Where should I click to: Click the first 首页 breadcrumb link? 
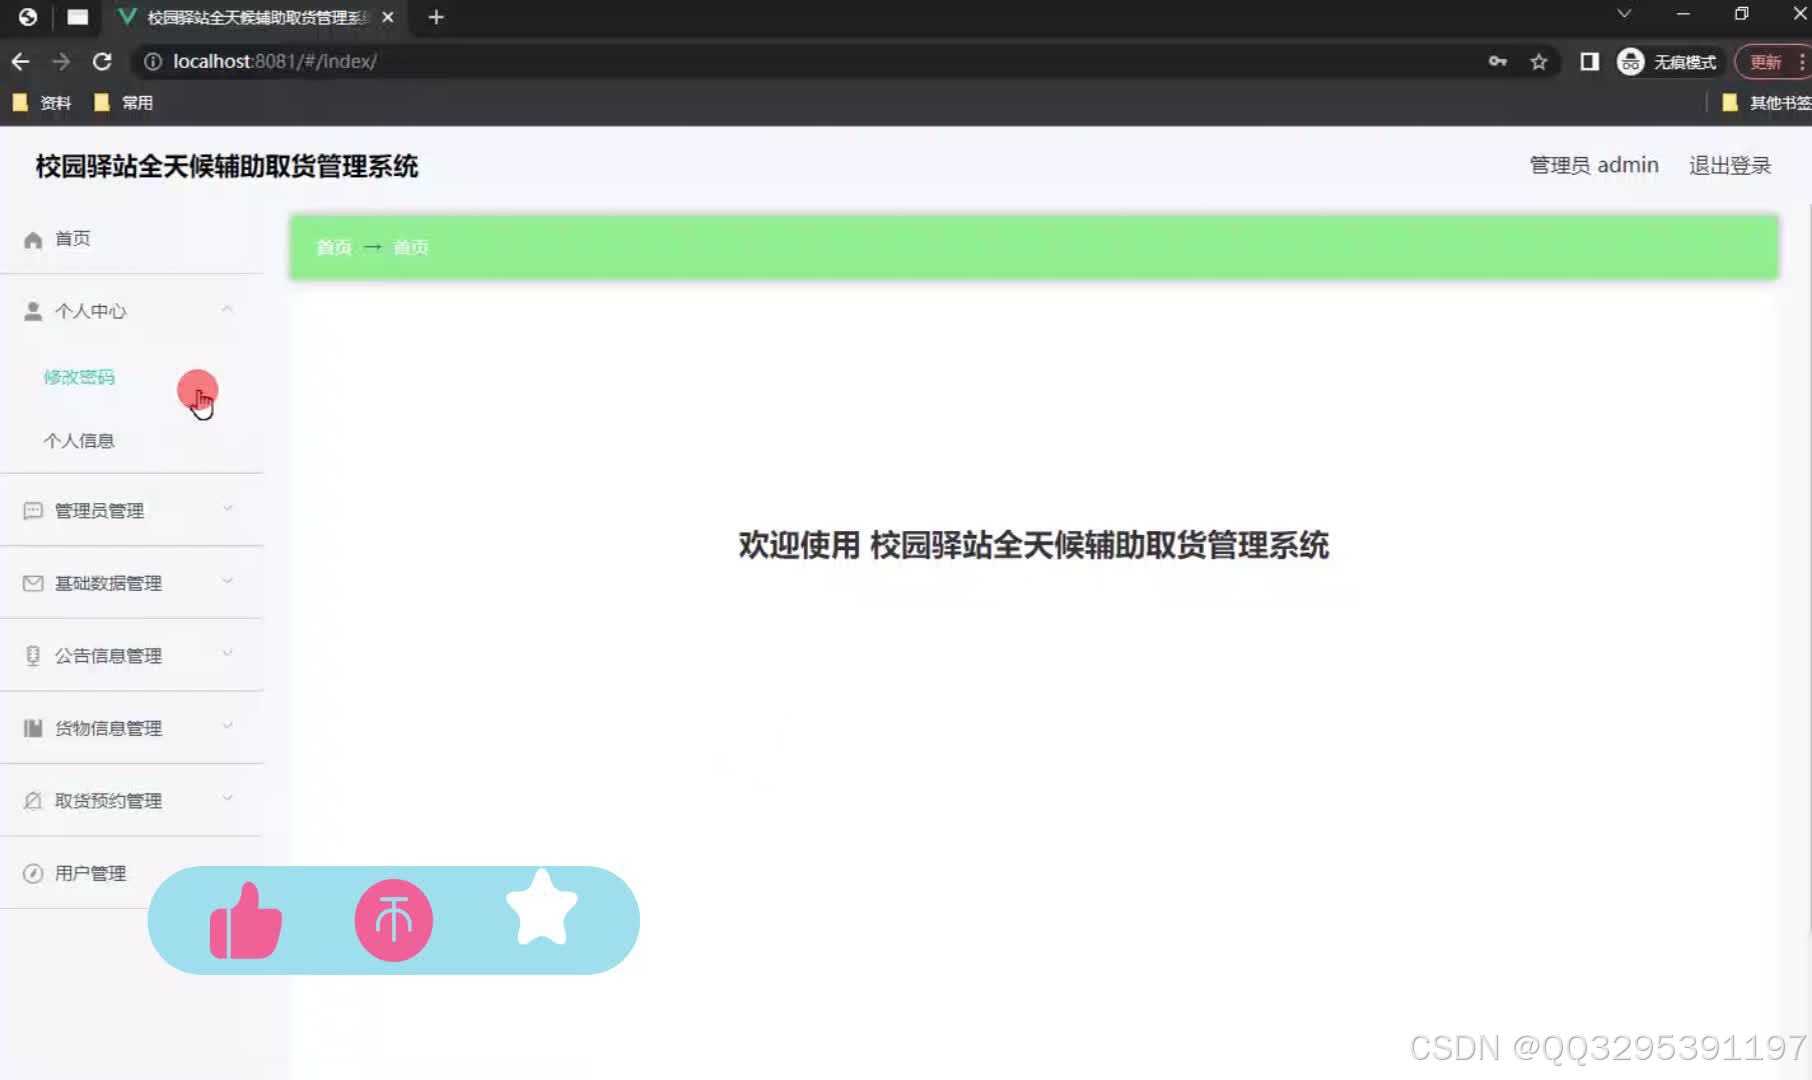(334, 247)
